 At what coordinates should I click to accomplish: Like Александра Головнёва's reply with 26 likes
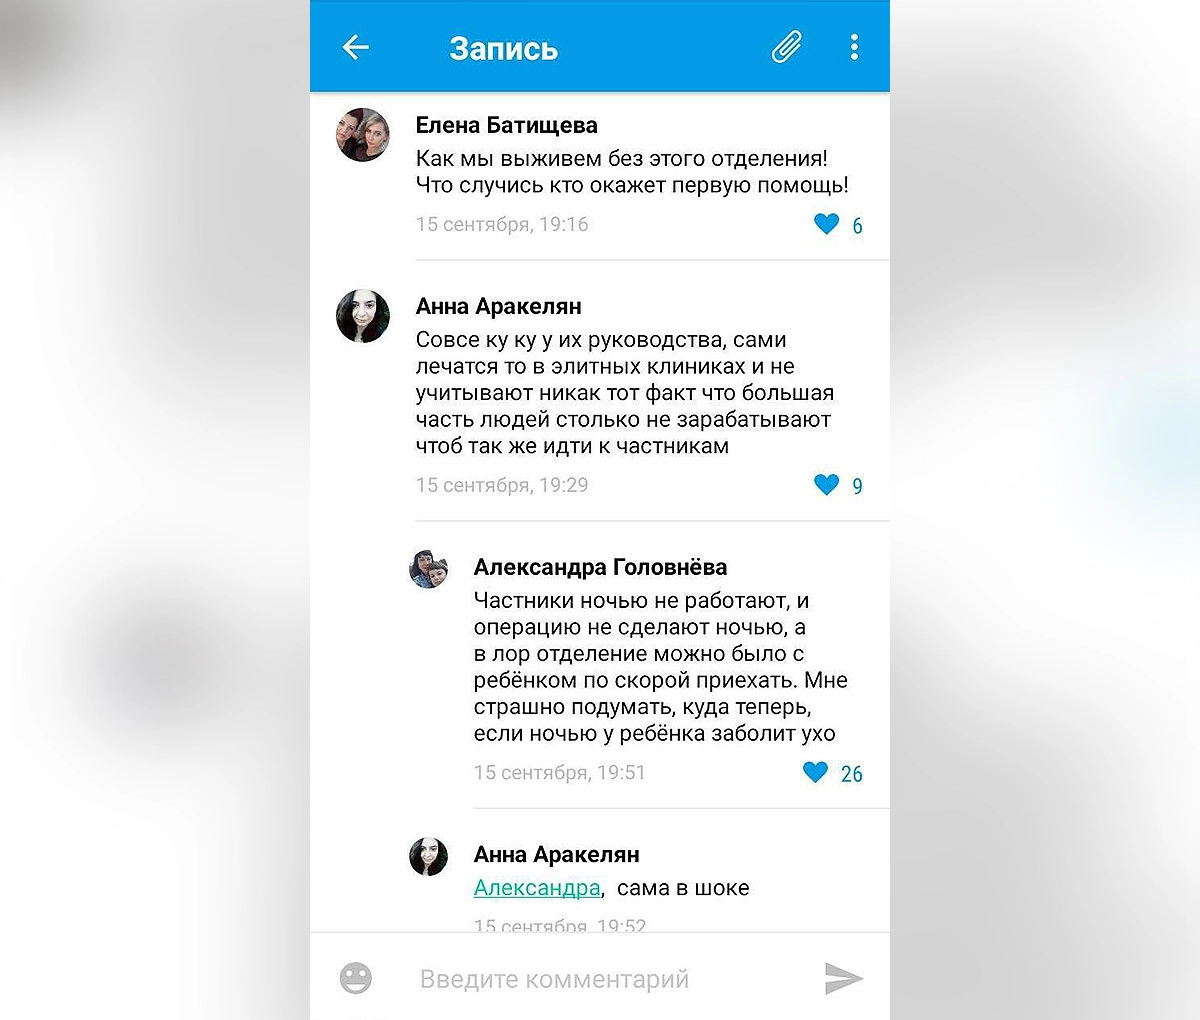816,772
